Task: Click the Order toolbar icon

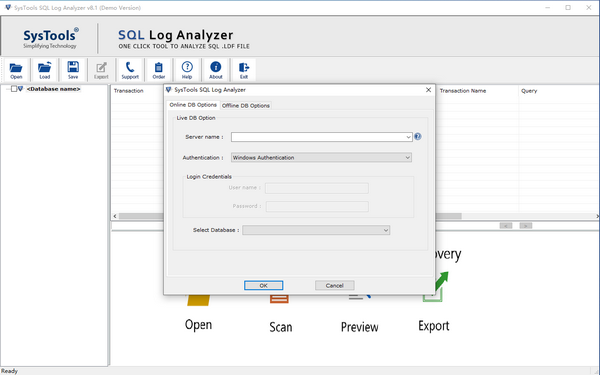Action: tap(158, 70)
